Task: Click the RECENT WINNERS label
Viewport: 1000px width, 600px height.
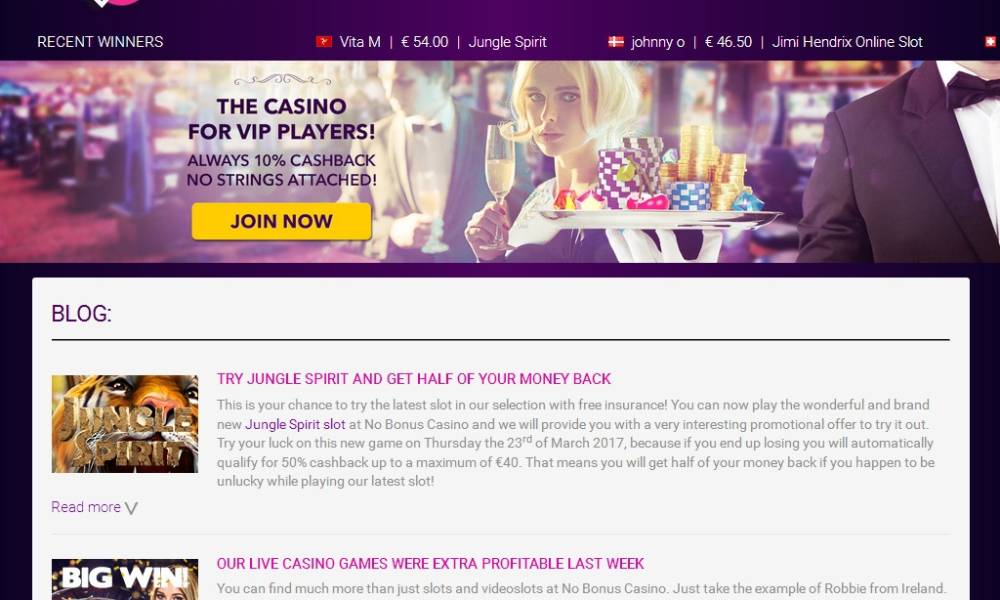Action: (100, 42)
